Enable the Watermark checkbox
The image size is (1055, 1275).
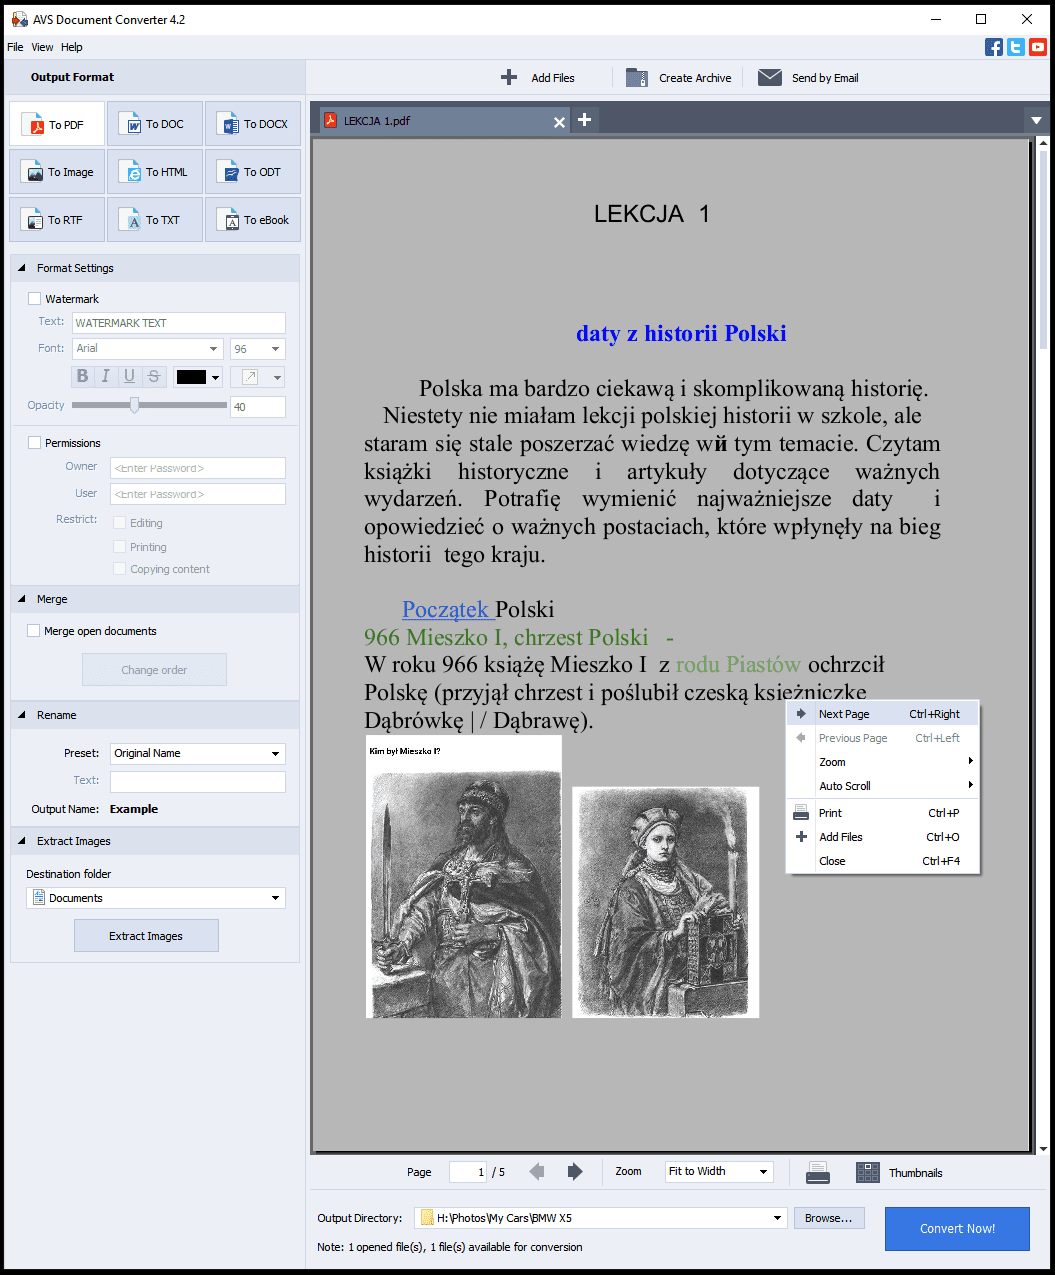(35, 298)
